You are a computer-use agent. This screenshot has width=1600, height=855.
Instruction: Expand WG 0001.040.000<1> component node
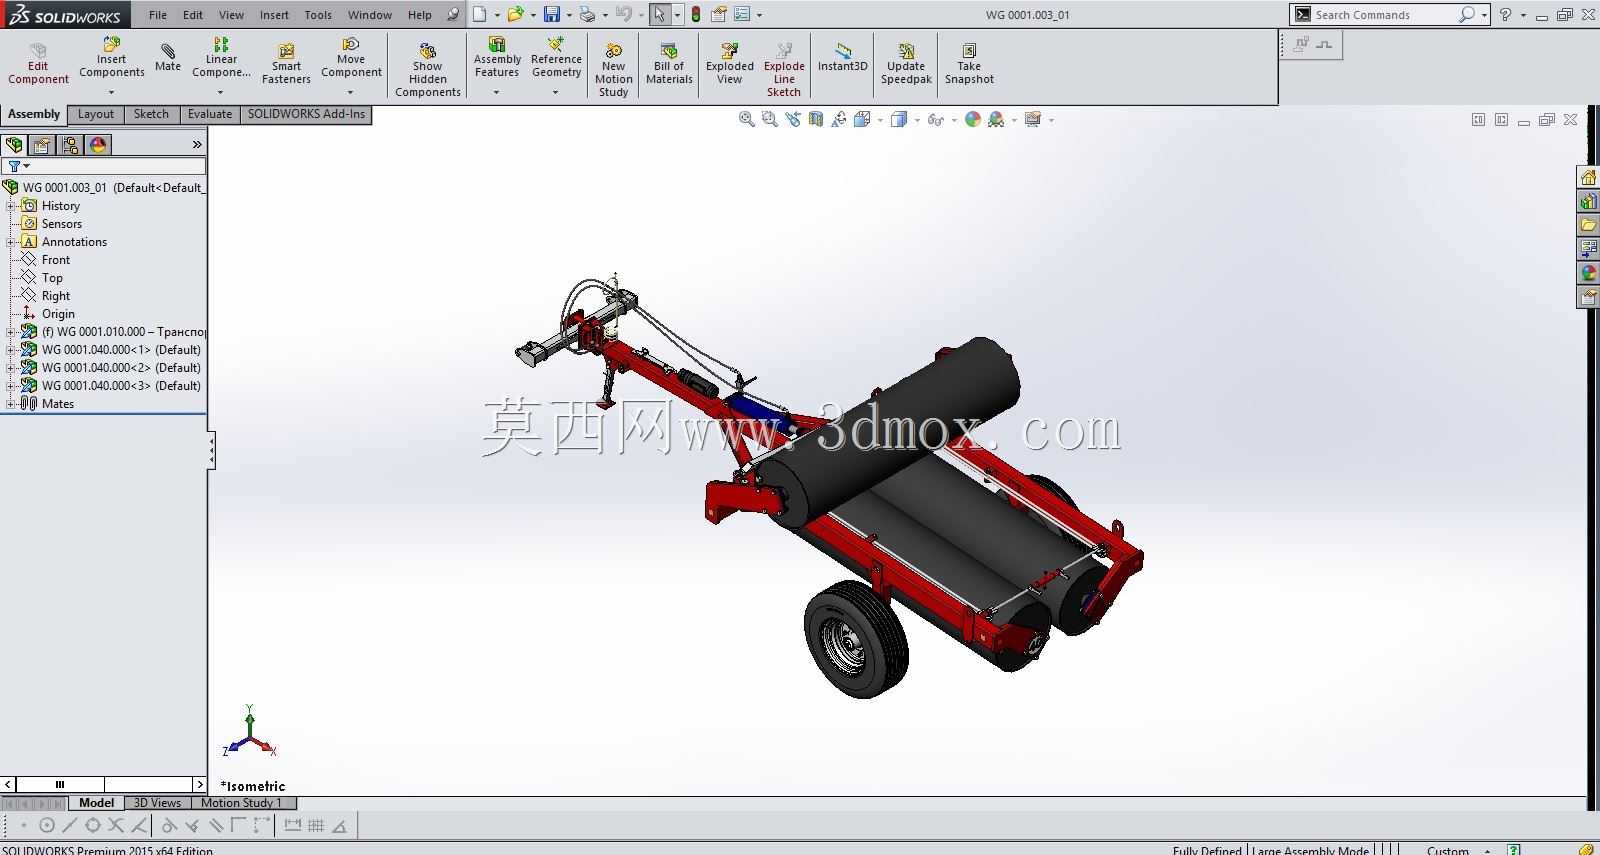[x=11, y=350]
